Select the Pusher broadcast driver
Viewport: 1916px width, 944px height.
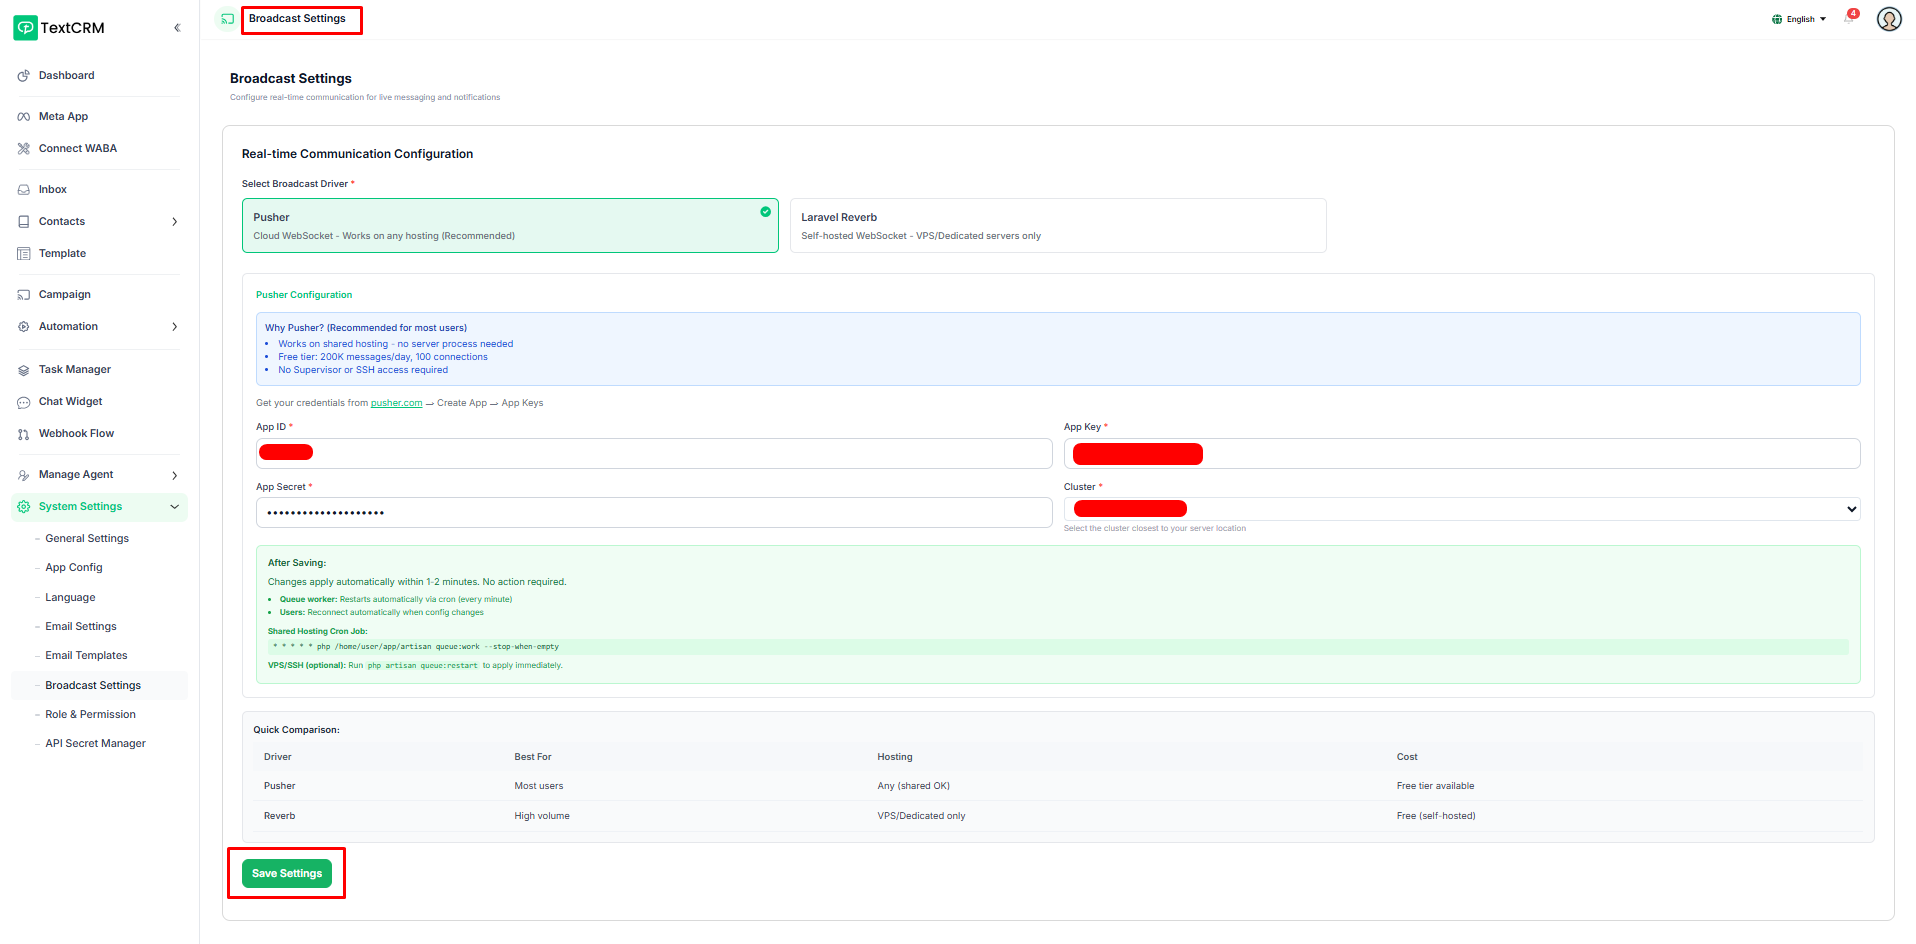pyautogui.click(x=509, y=226)
